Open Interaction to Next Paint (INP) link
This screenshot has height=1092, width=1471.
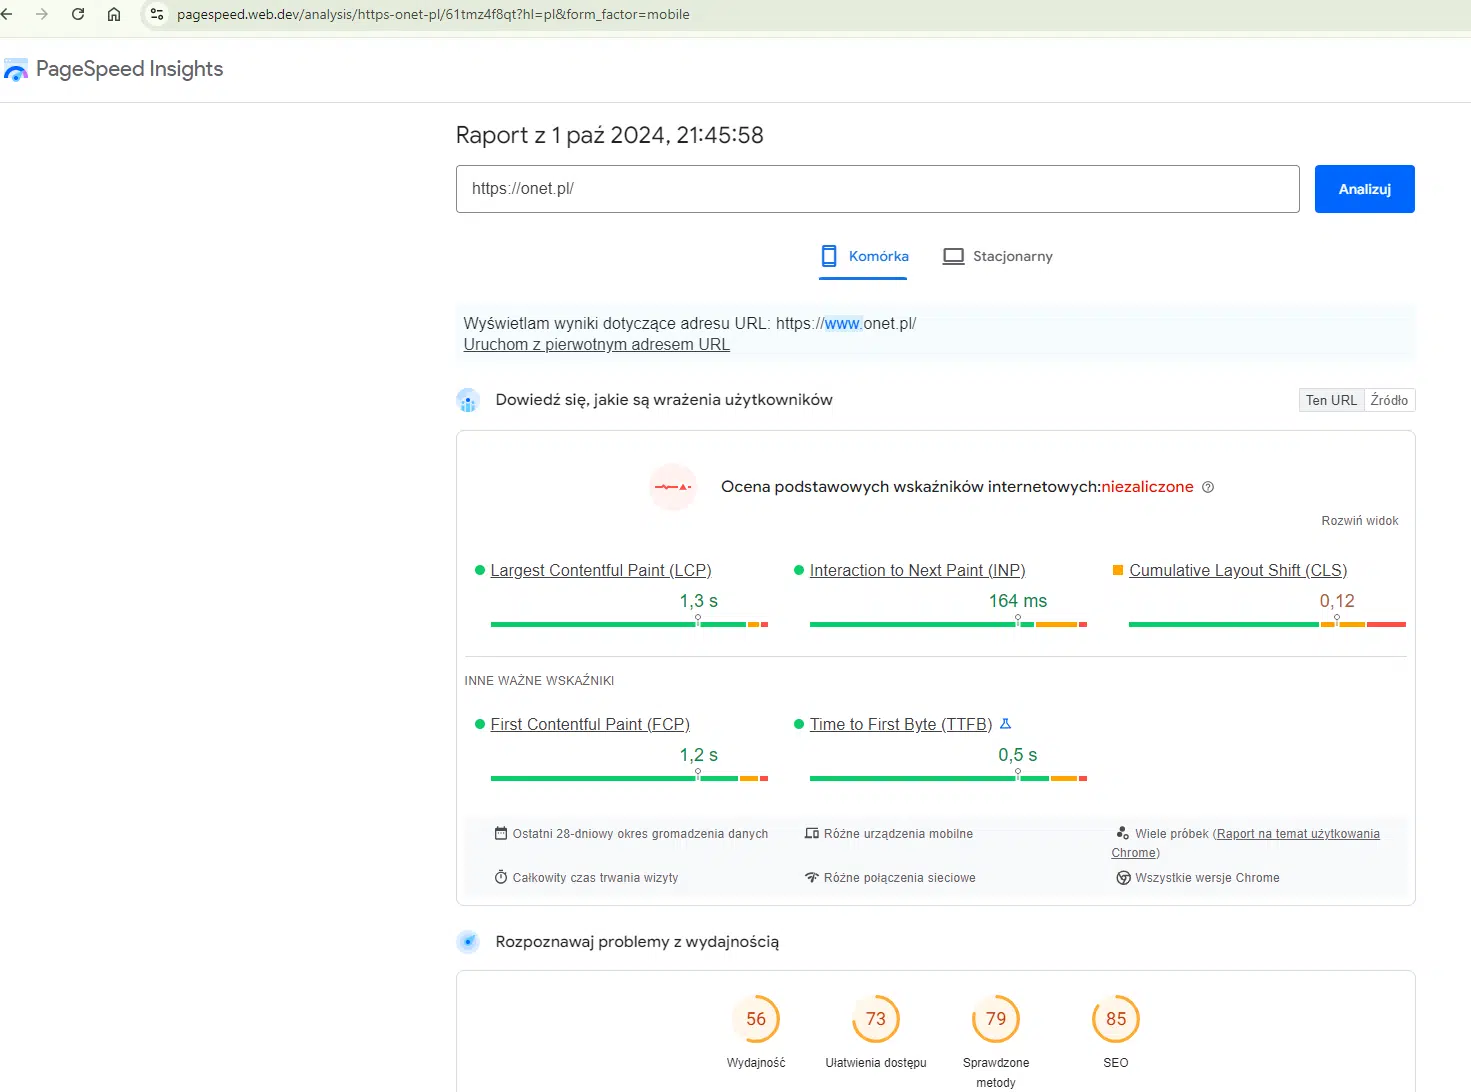point(918,570)
